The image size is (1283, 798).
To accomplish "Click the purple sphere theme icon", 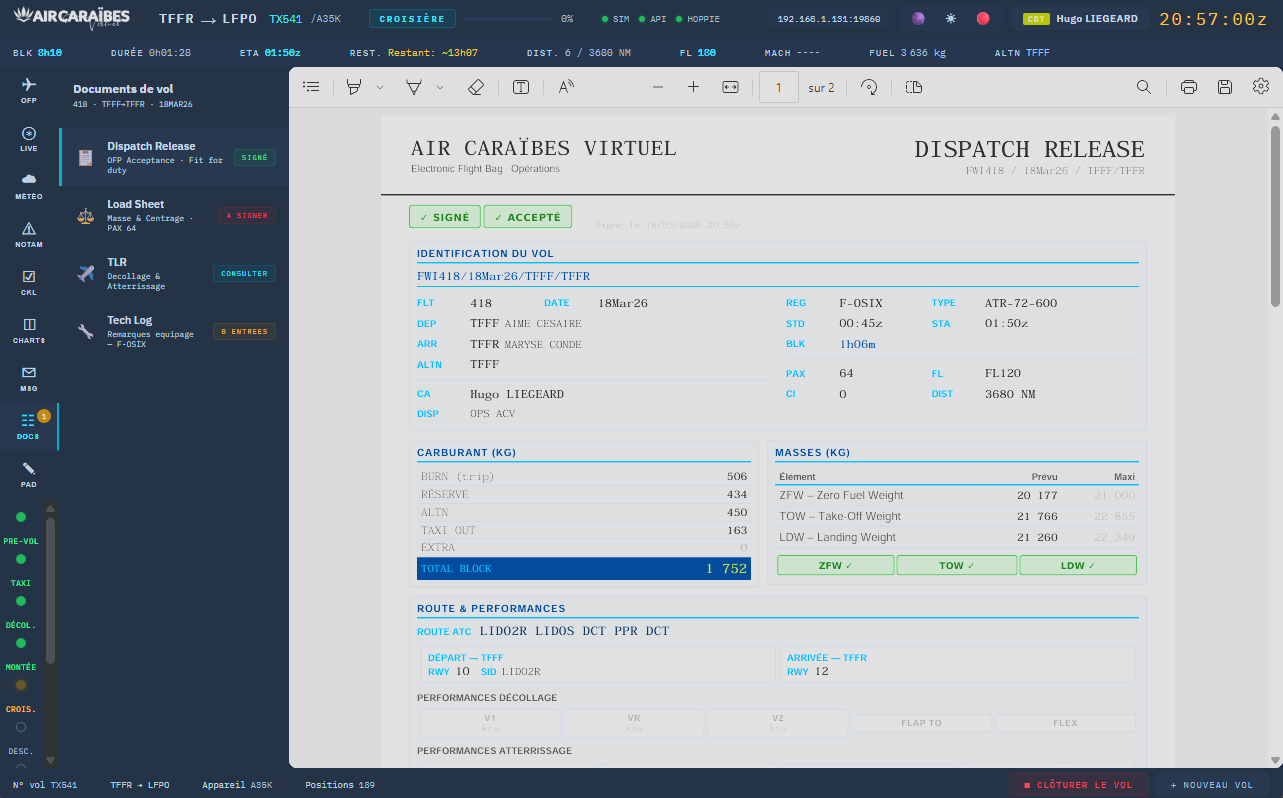I will (x=918, y=19).
